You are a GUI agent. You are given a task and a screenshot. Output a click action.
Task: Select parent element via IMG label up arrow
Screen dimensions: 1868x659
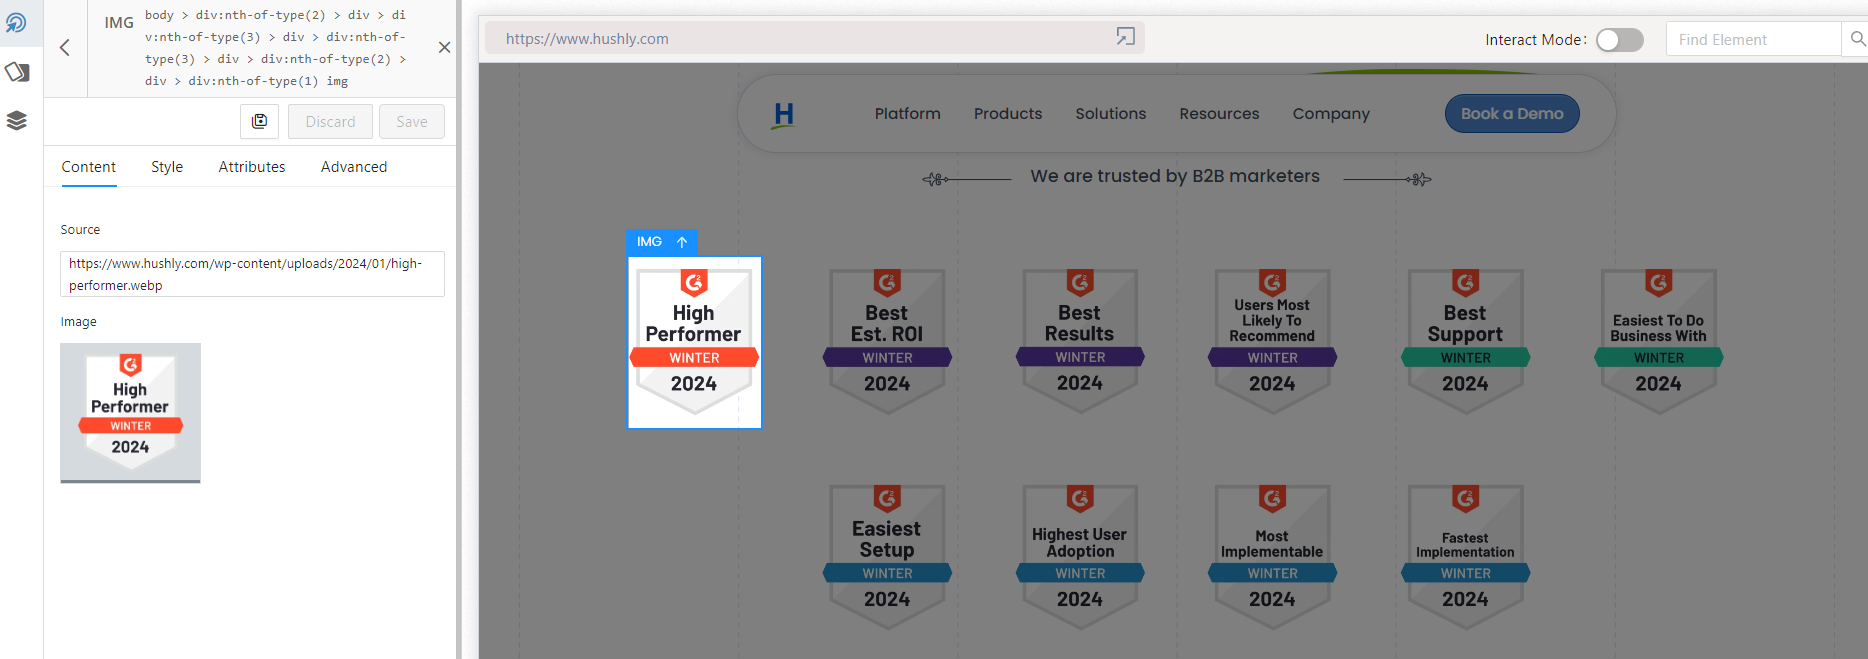pyautogui.click(x=682, y=242)
